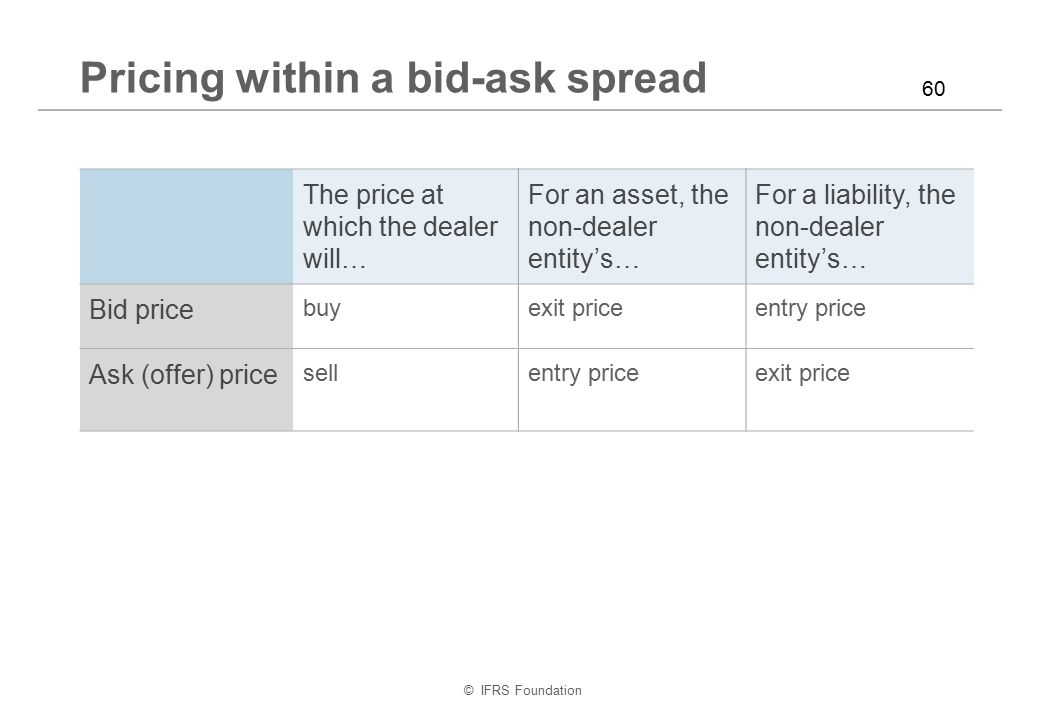Click 'exit price' in the Ask price row
The height and width of the screenshot is (720, 1040).
coord(802,373)
